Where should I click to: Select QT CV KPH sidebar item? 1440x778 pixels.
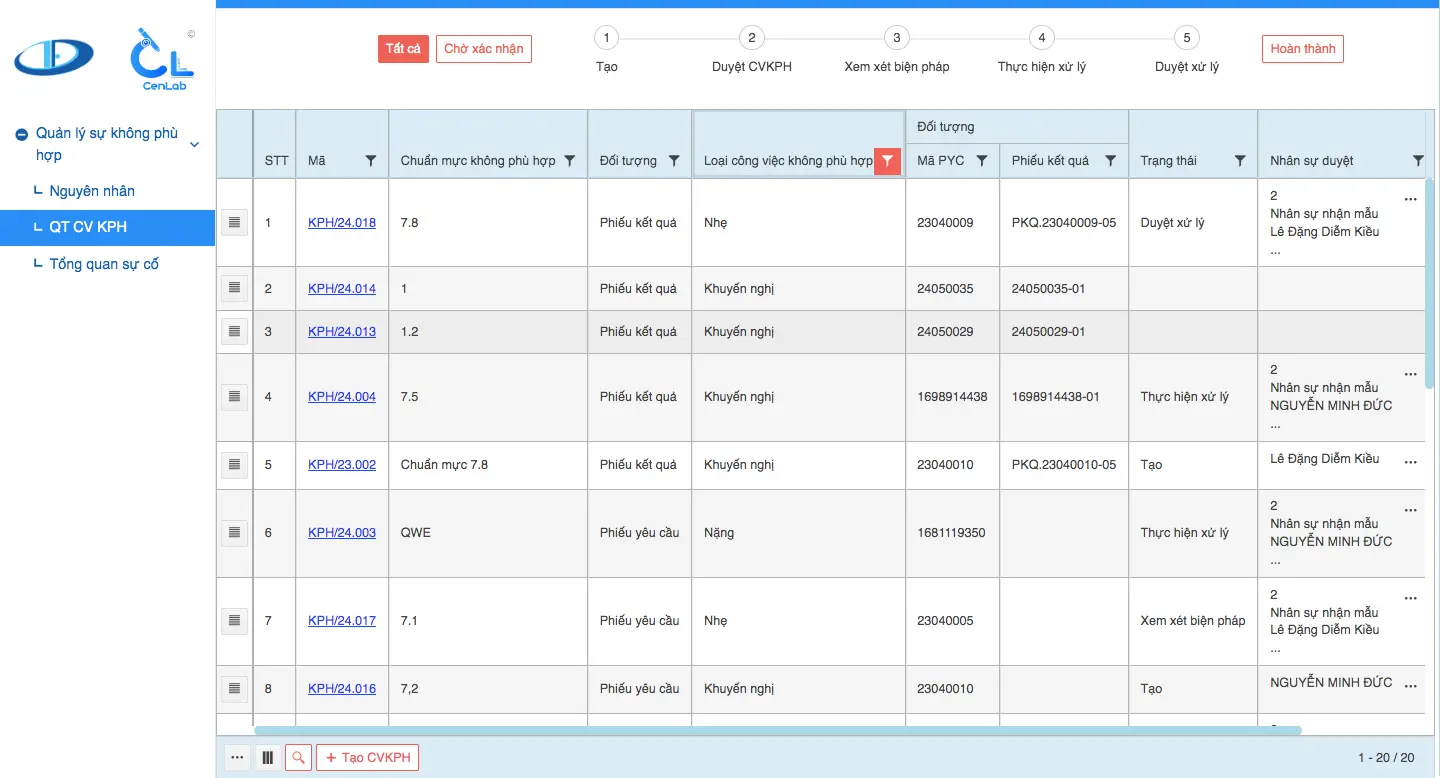[x=108, y=227]
